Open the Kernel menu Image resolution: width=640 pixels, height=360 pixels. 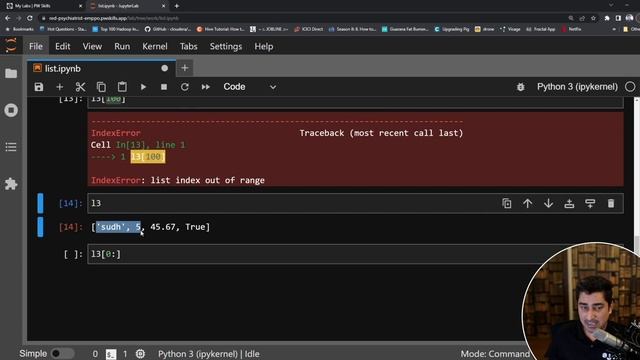[155, 47]
